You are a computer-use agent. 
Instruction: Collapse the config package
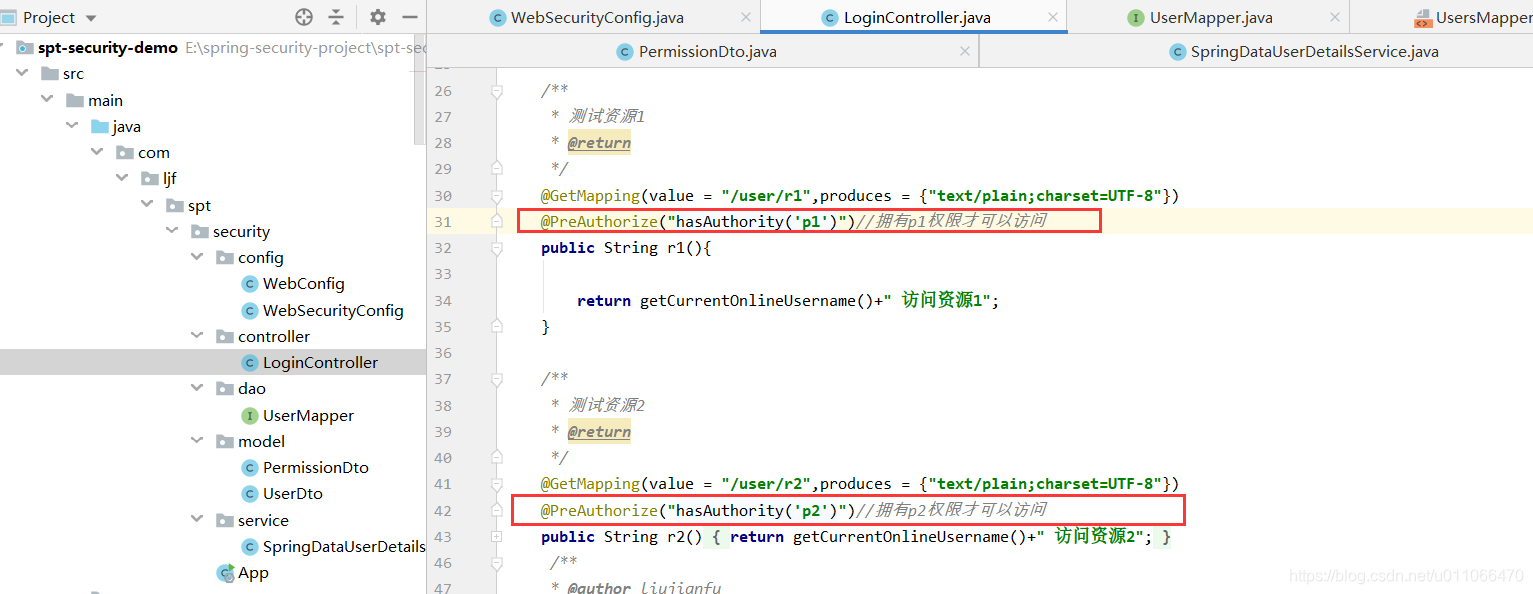(197, 257)
